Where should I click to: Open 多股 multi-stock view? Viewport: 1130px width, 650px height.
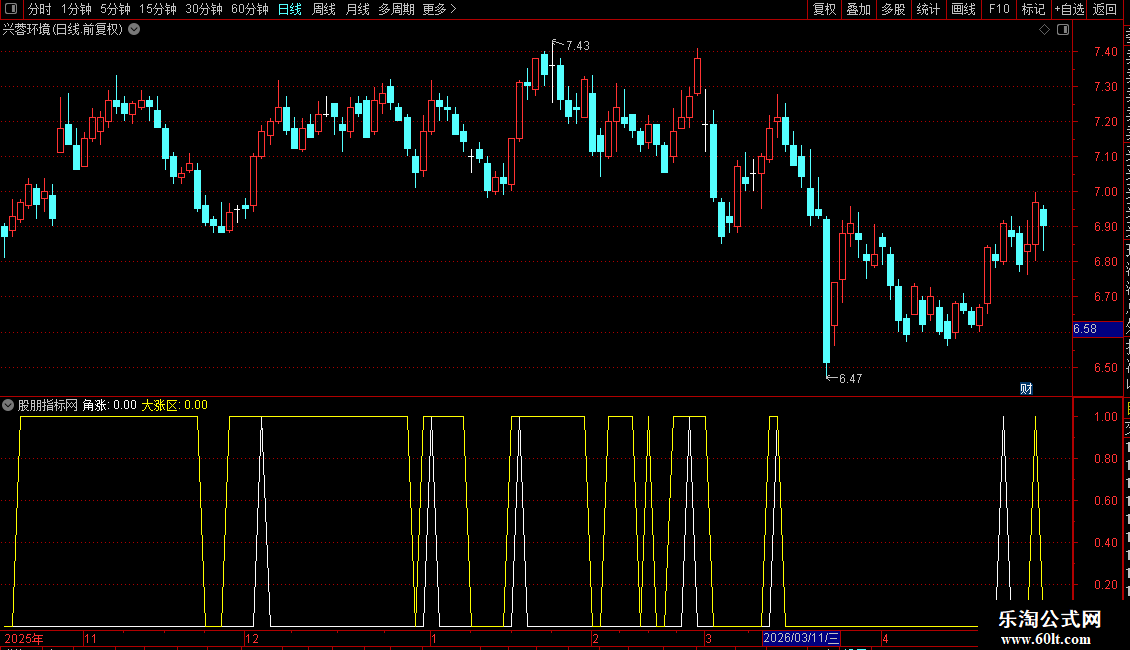893,9
